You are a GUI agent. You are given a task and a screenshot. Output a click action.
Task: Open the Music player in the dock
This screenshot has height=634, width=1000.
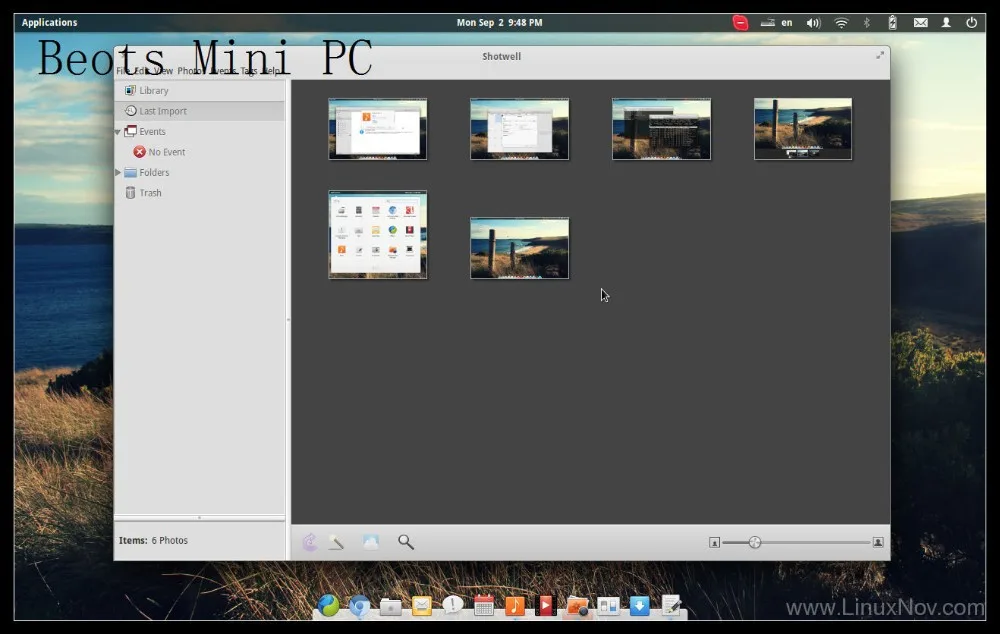[x=515, y=605]
